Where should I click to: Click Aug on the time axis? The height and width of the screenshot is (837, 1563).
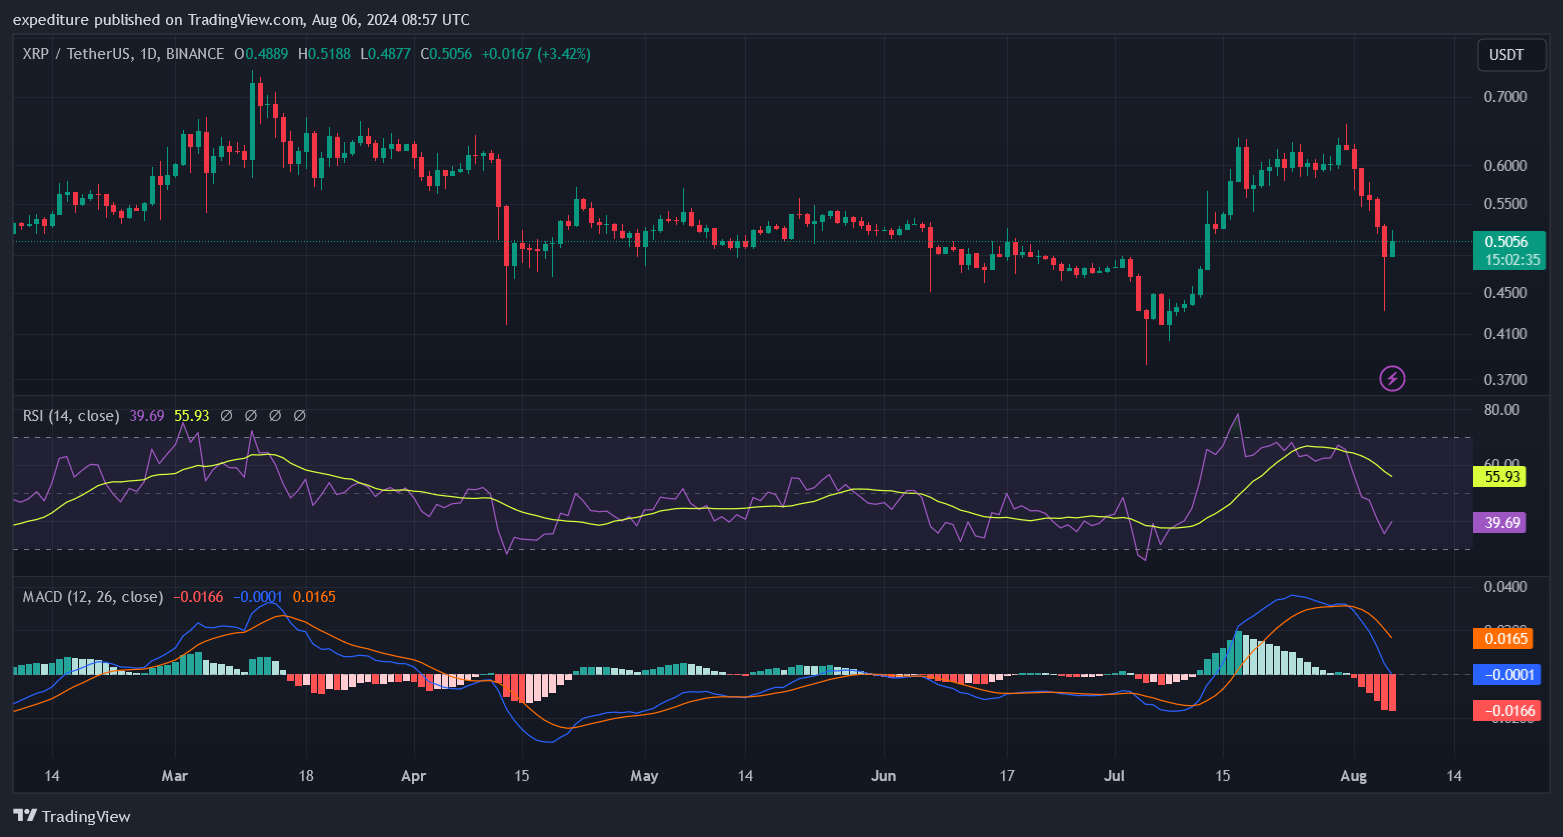tap(1353, 775)
